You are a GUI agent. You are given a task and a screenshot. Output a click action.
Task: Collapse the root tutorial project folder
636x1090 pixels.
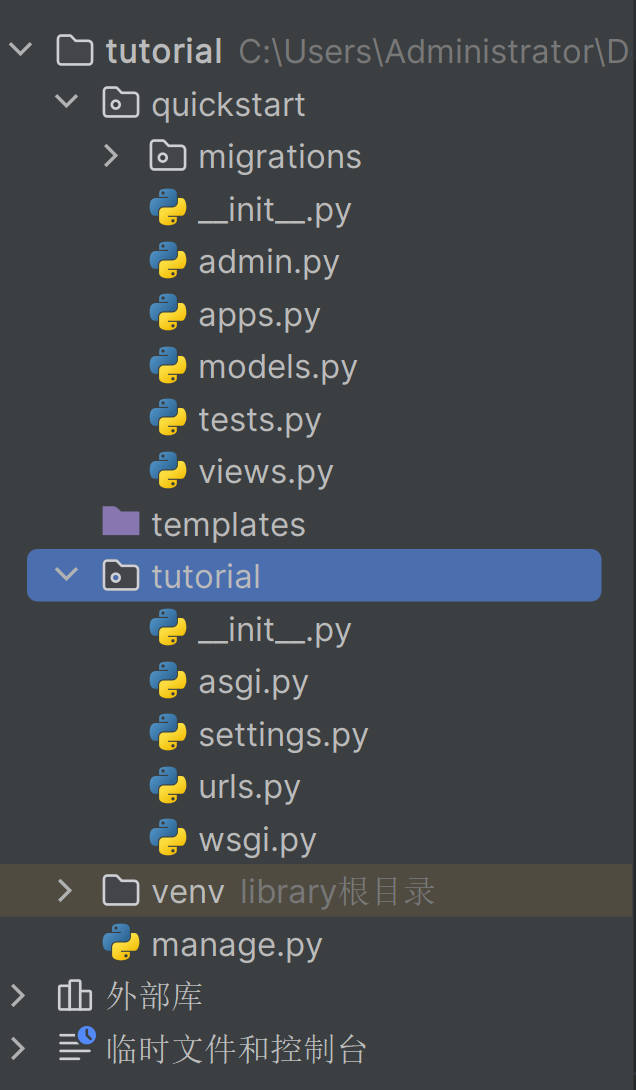pos(20,50)
